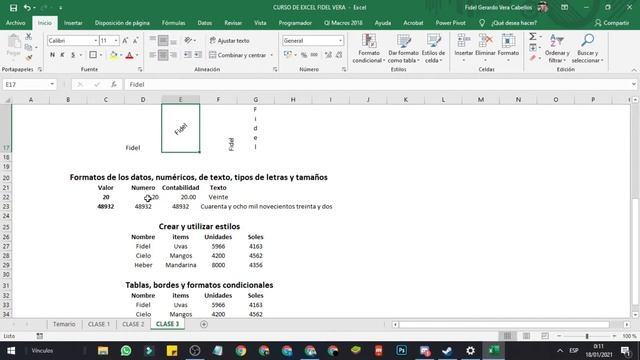The width and height of the screenshot is (640, 360).
Task: Open the font size 11 dropdown
Action: point(116,40)
